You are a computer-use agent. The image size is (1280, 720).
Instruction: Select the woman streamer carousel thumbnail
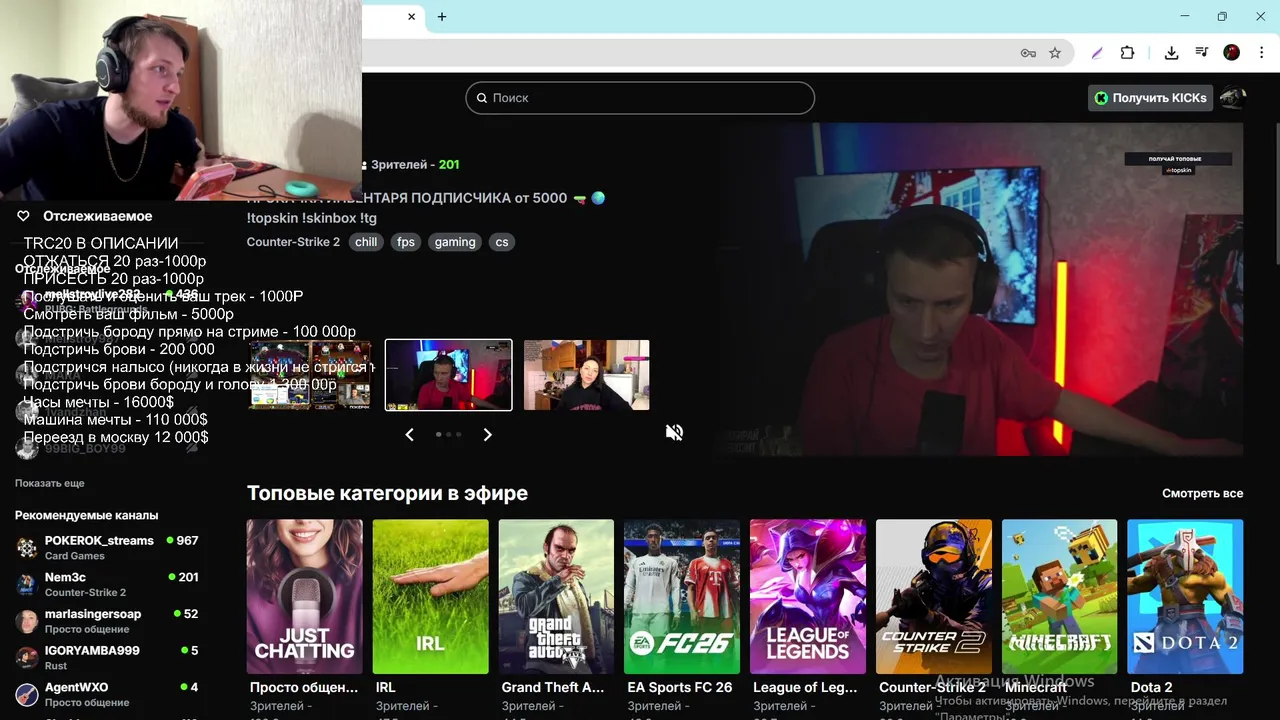coord(587,375)
